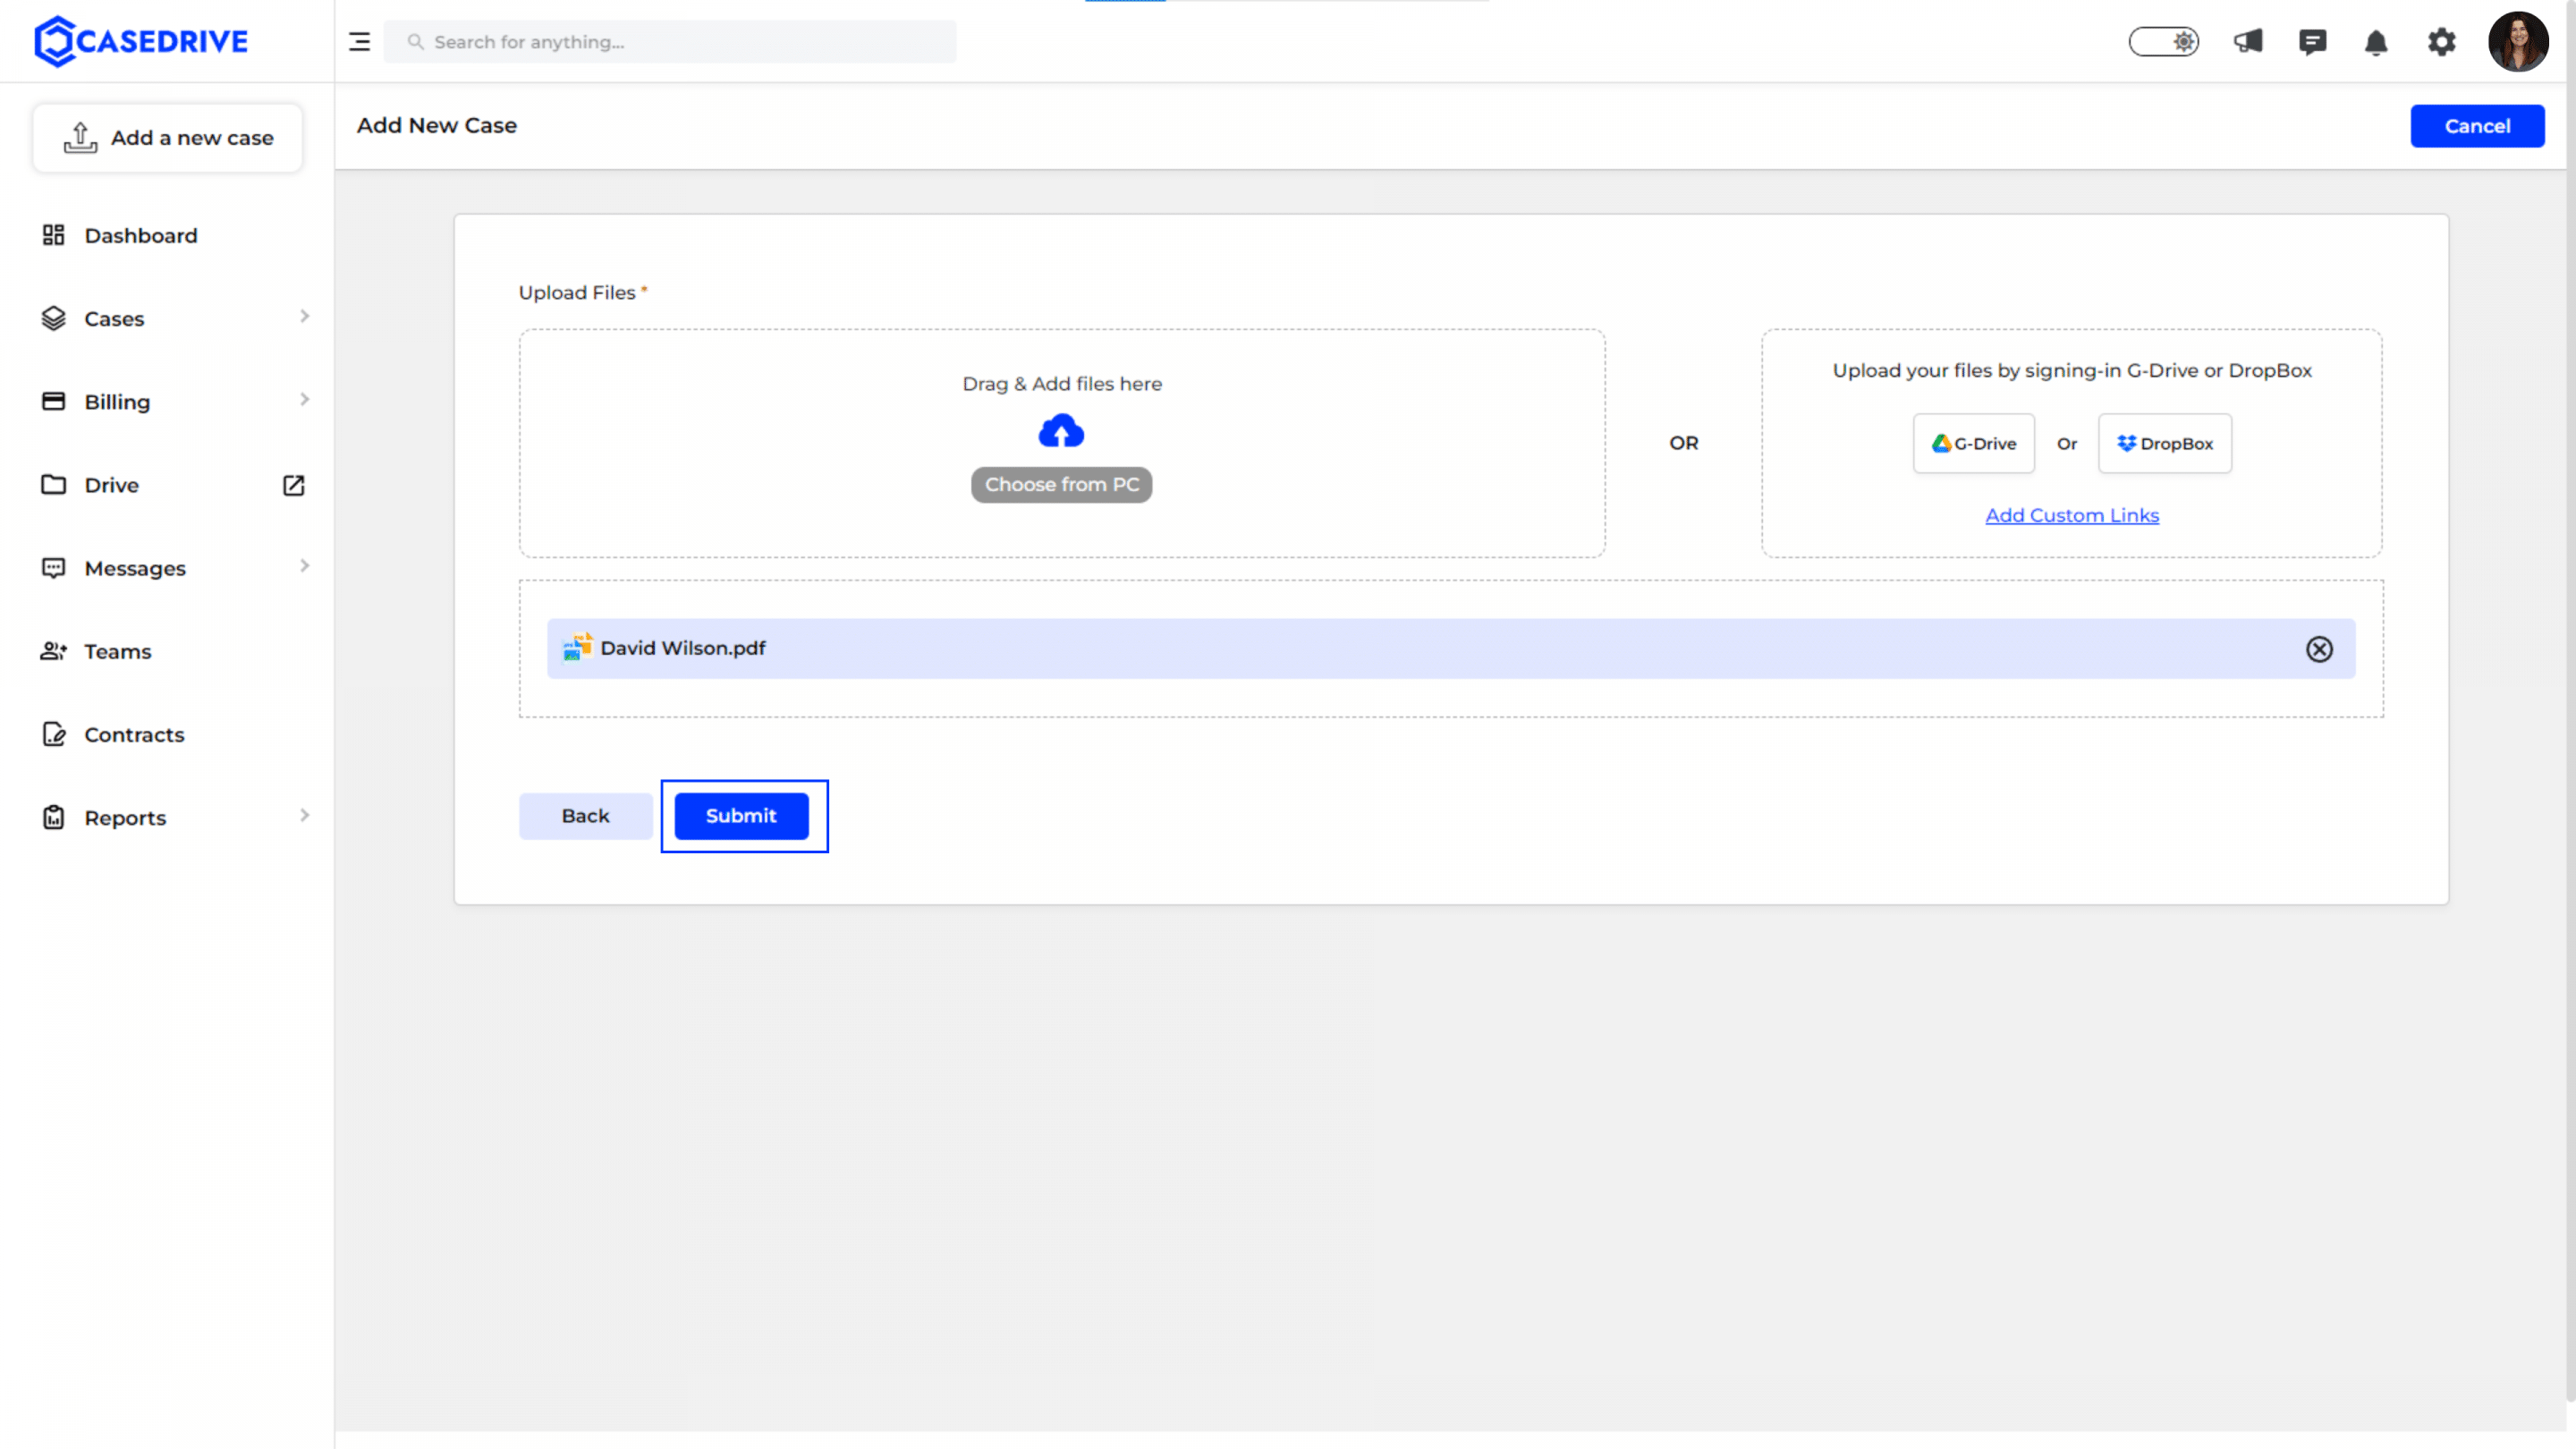Screen dimensions: 2576x1449
Task: Click the upload icon in Add a new case
Action: point(80,138)
